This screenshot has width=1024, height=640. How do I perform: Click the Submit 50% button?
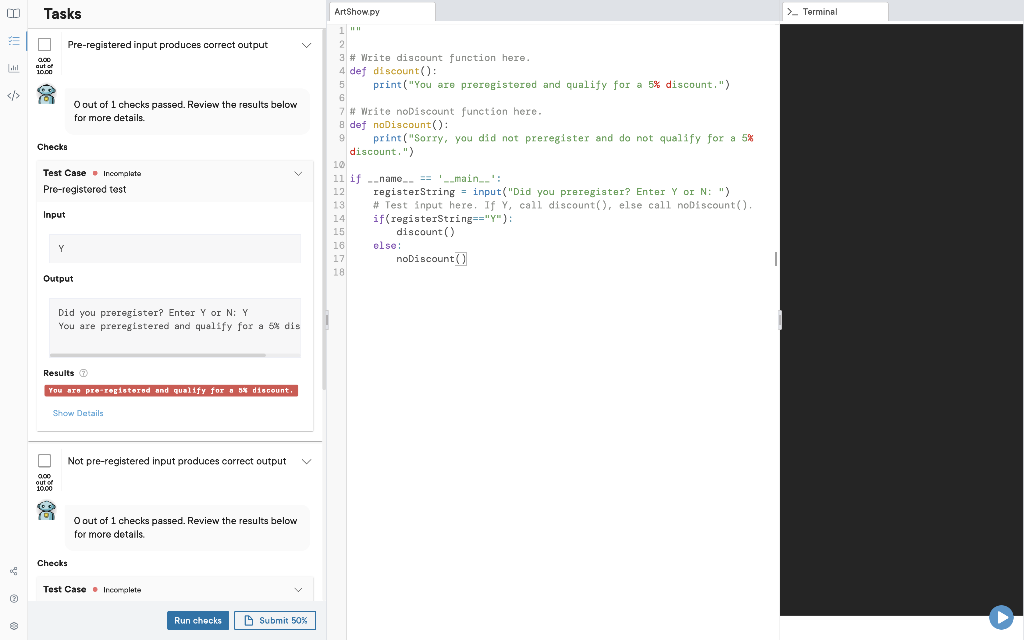pyautogui.click(x=274, y=620)
